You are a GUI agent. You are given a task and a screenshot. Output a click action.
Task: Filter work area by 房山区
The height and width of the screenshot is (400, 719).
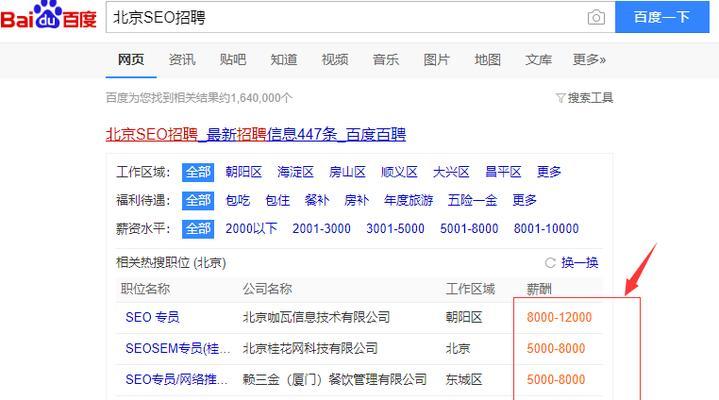pyautogui.click(x=347, y=172)
